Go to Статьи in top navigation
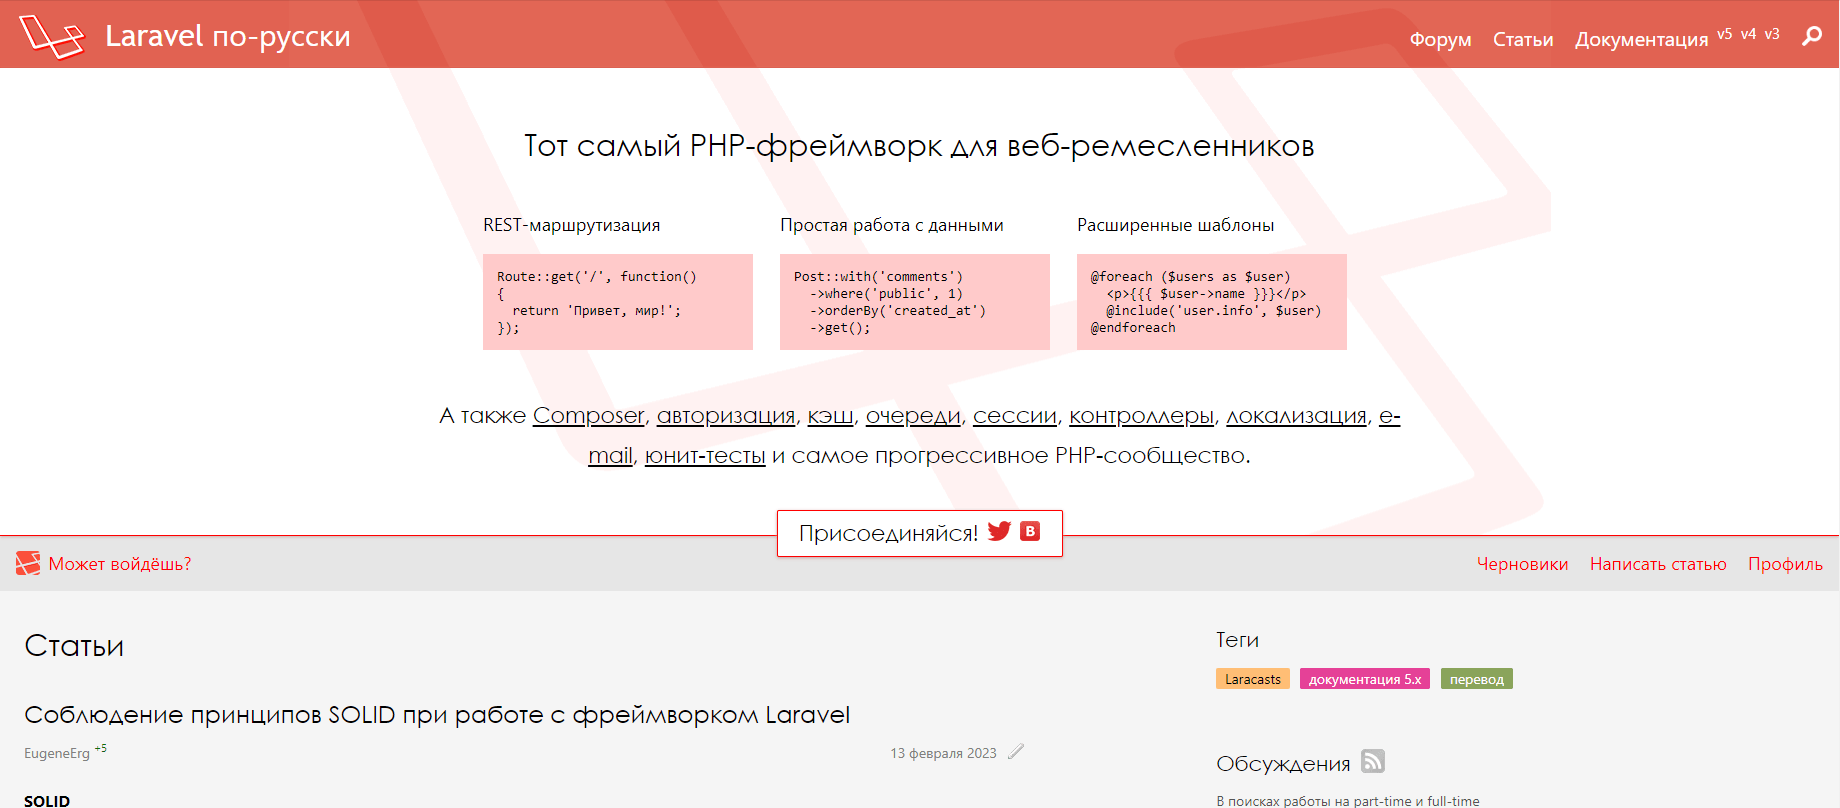Image resolution: width=1840 pixels, height=808 pixels. click(x=1522, y=39)
